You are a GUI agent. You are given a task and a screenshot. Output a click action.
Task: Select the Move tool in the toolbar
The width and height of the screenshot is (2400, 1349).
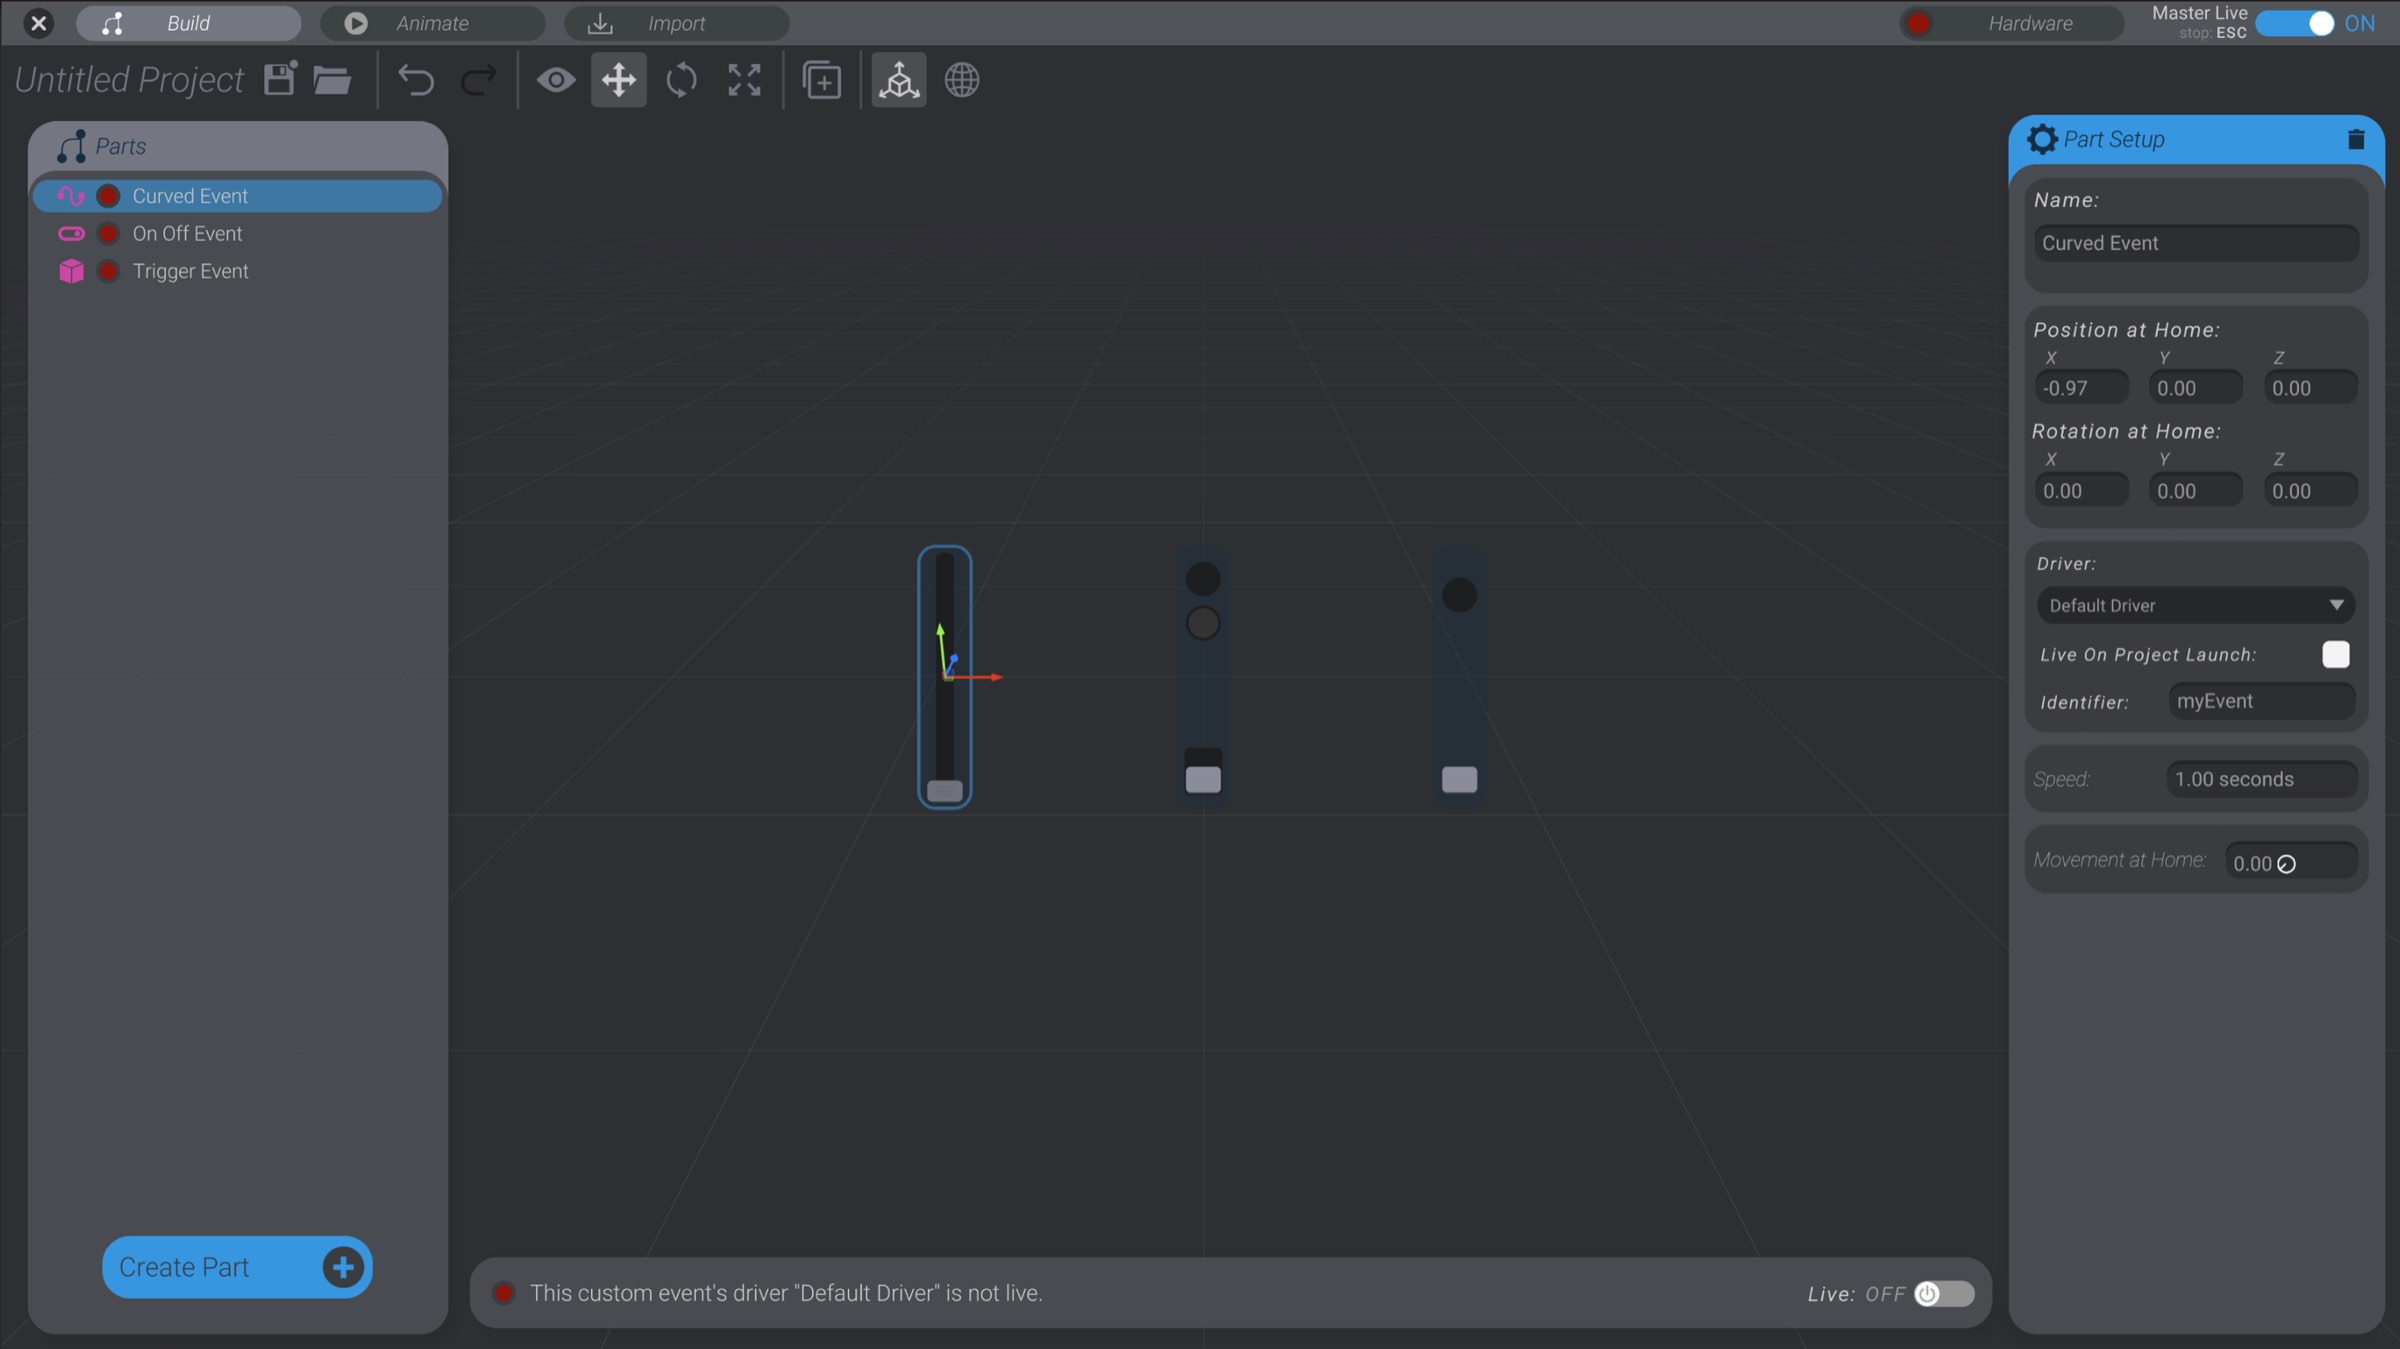[618, 80]
